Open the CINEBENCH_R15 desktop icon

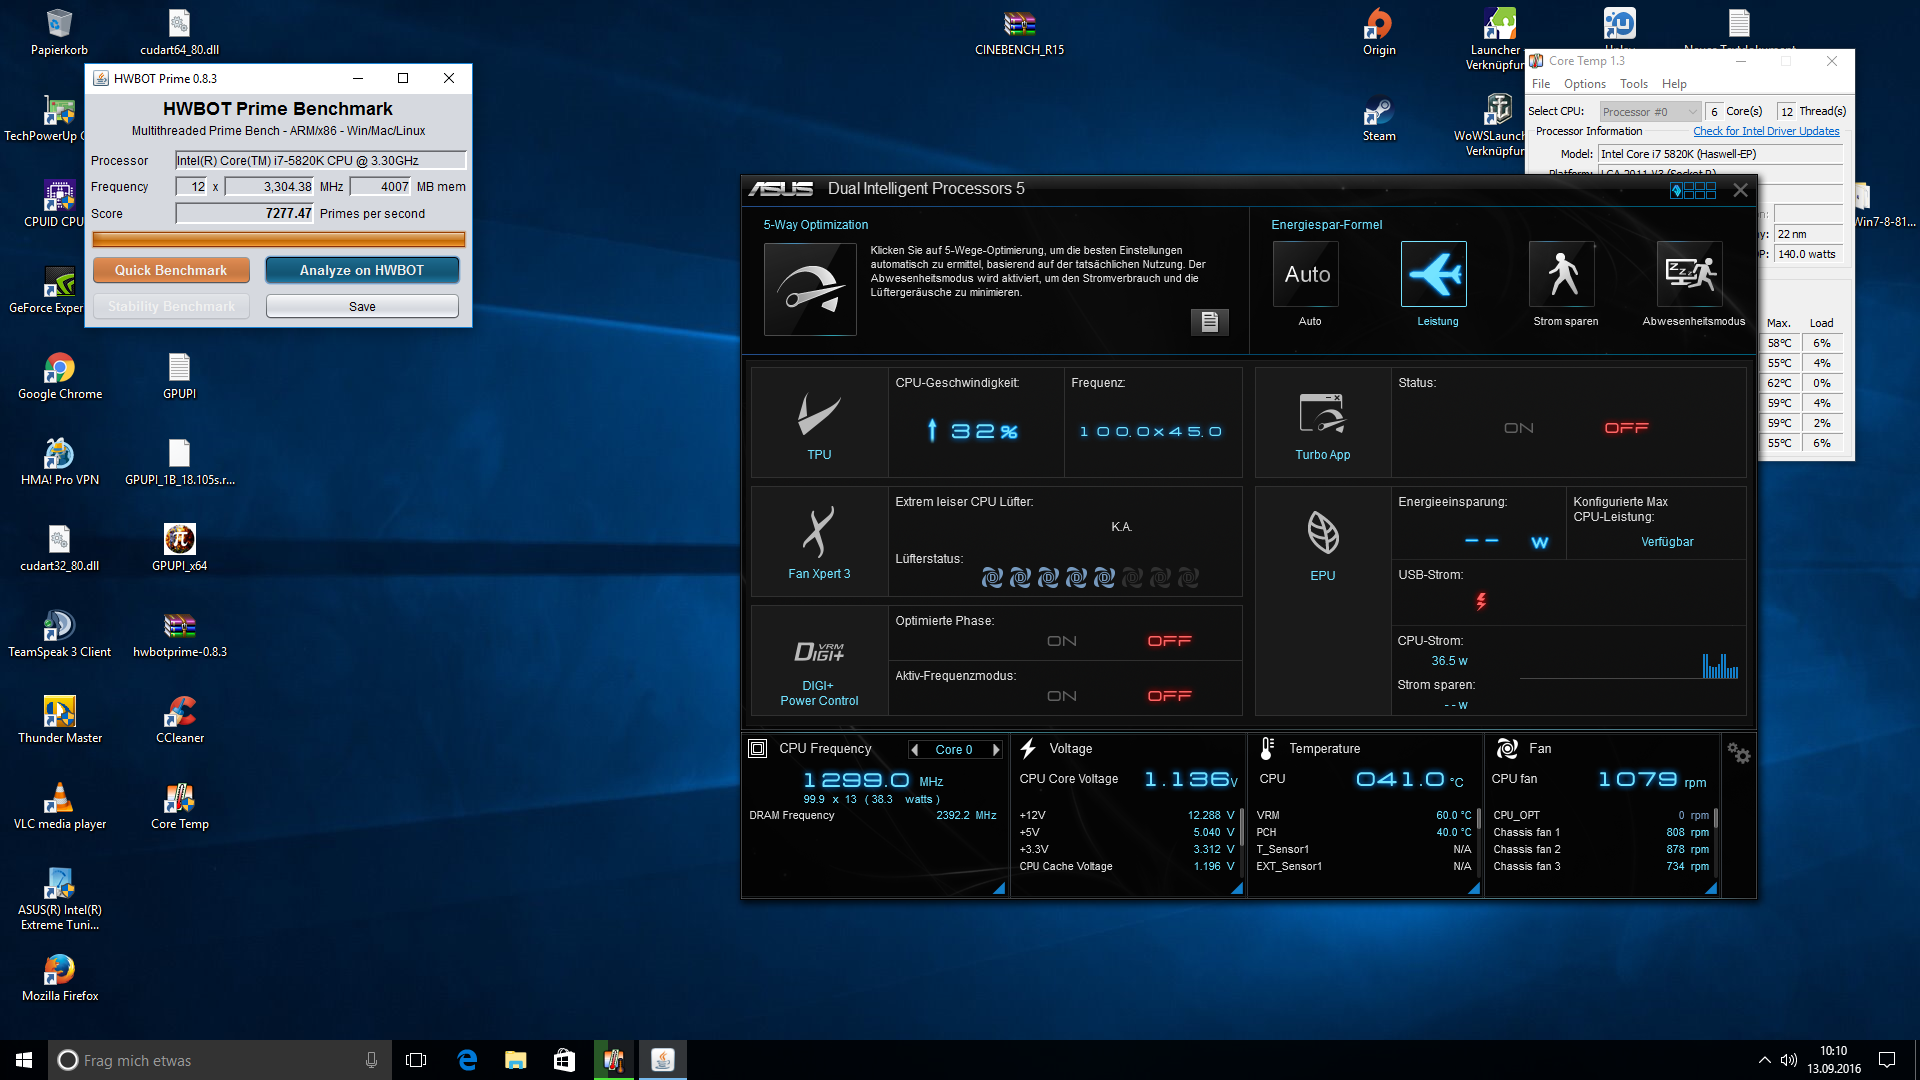point(1019,31)
